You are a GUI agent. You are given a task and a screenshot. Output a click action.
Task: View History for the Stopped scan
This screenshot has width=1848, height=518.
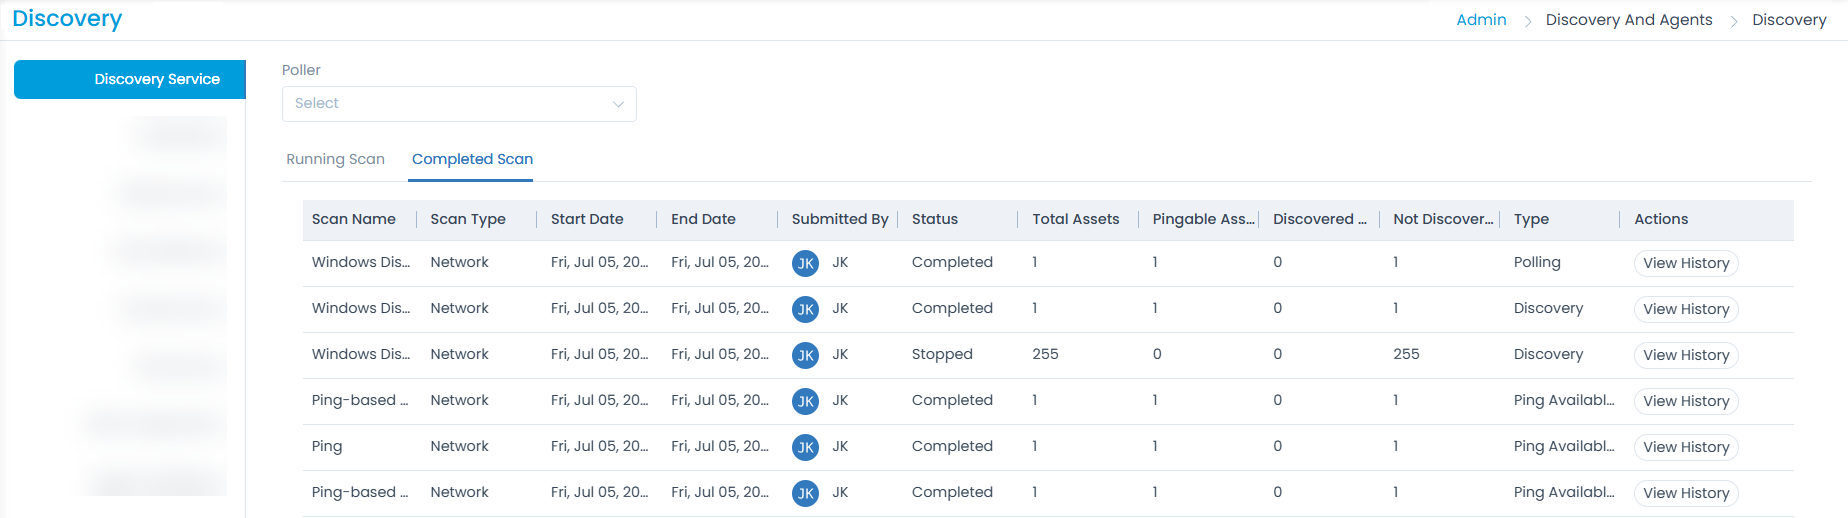1685,355
